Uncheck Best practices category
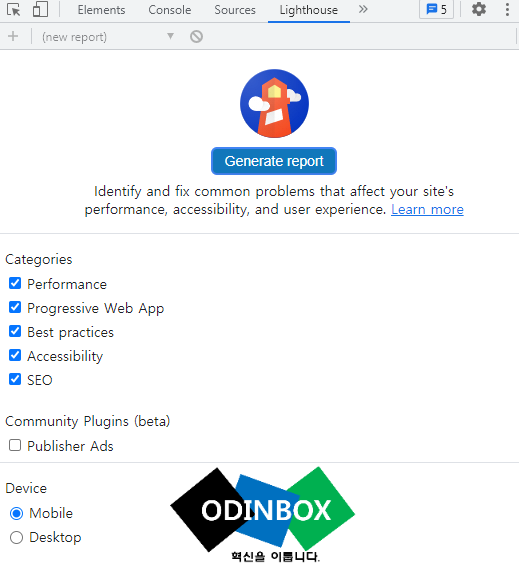The height and width of the screenshot is (577, 519). pyautogui.click(x=15, y=331)
